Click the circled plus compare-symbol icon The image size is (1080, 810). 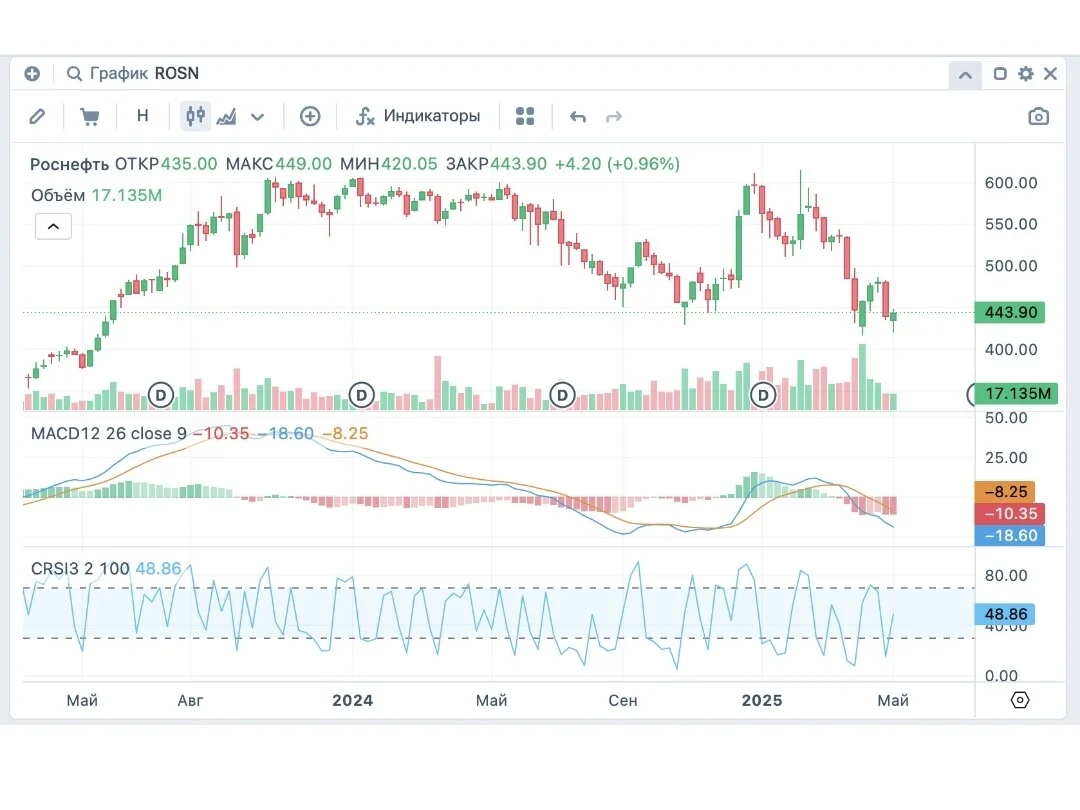coord(310,116)
